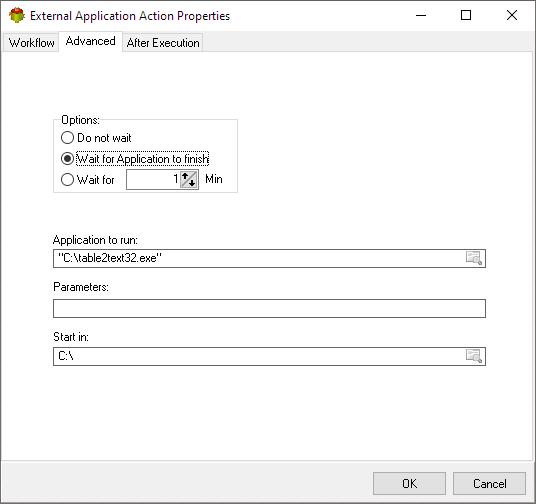This screenshot has width=536, height=504.
Task: Select the Wait for minutes radio button
Action: (67, 180)
